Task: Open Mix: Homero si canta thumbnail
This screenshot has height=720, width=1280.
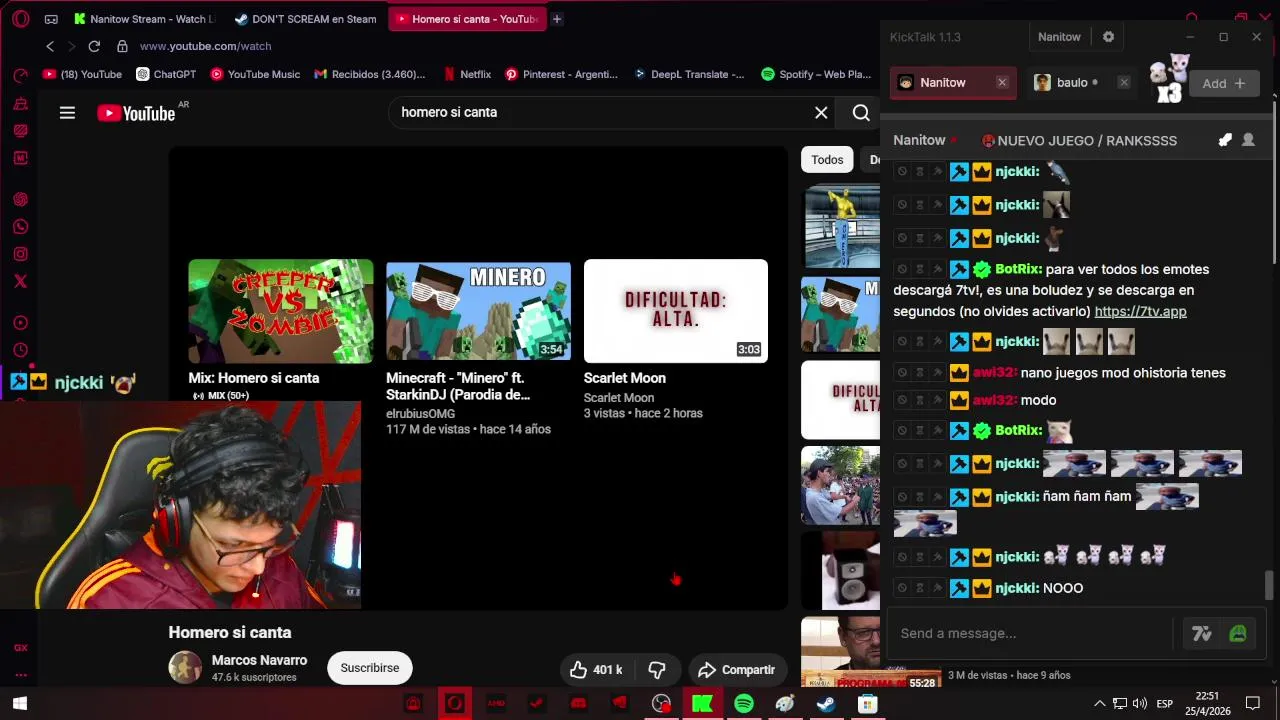Action: click(281, 311)
